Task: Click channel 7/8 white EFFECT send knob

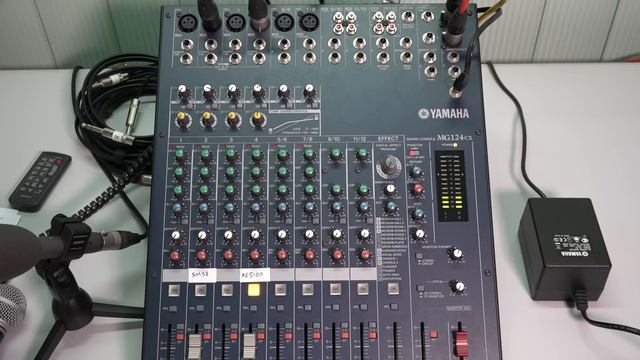Action: pyautogui.click(x=309, y=235)
